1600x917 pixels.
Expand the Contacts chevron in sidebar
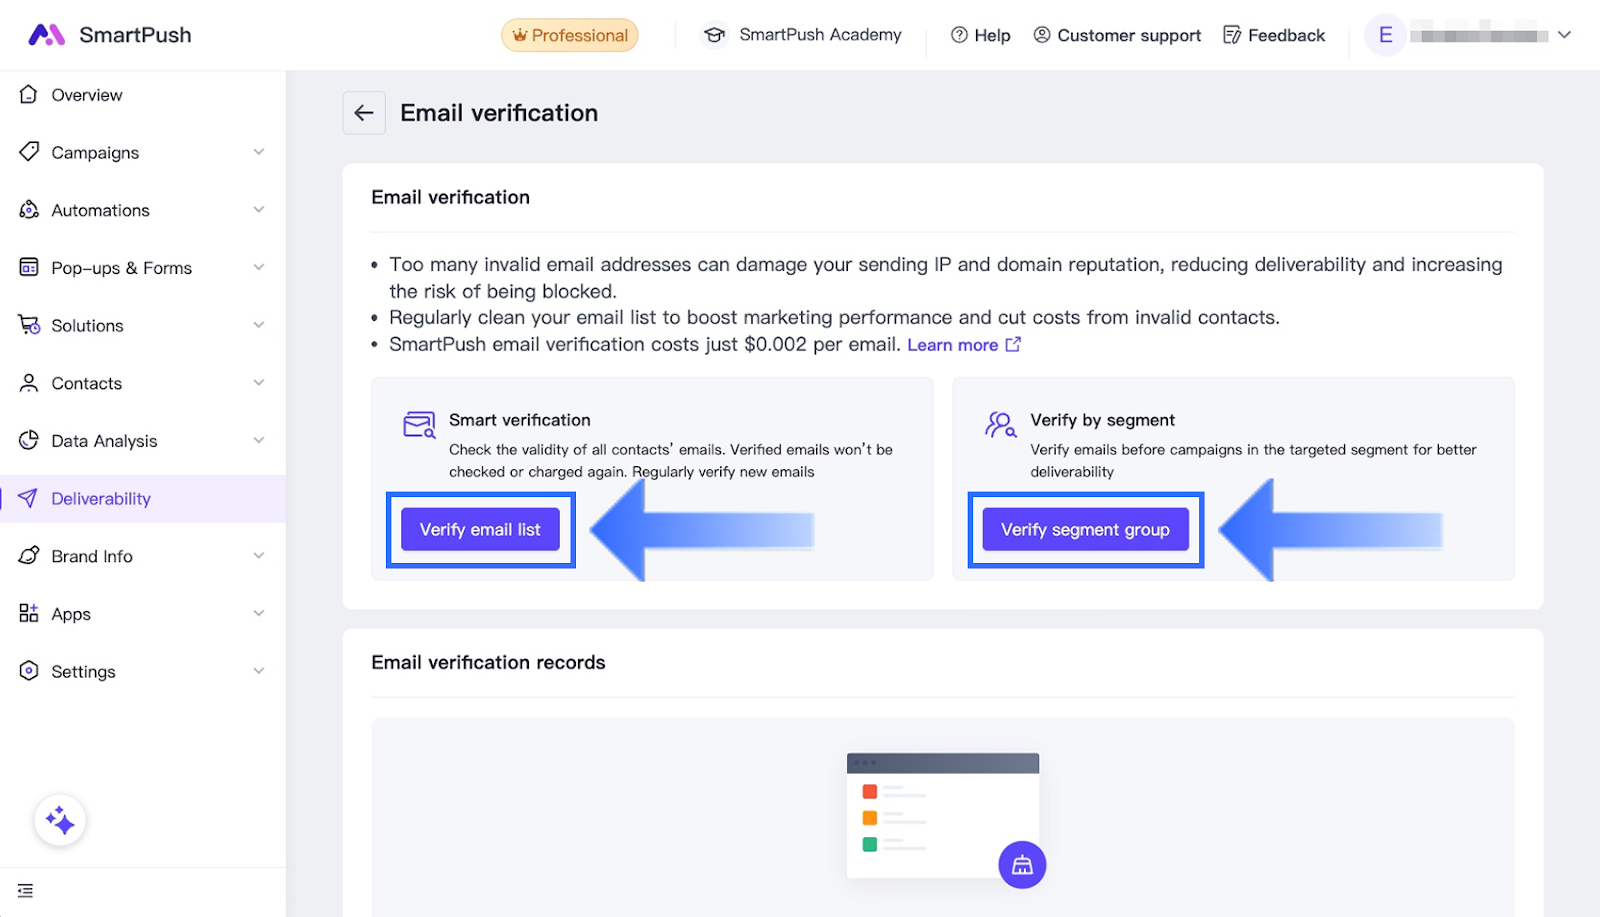pyautogui.click(x=259, y=383)
